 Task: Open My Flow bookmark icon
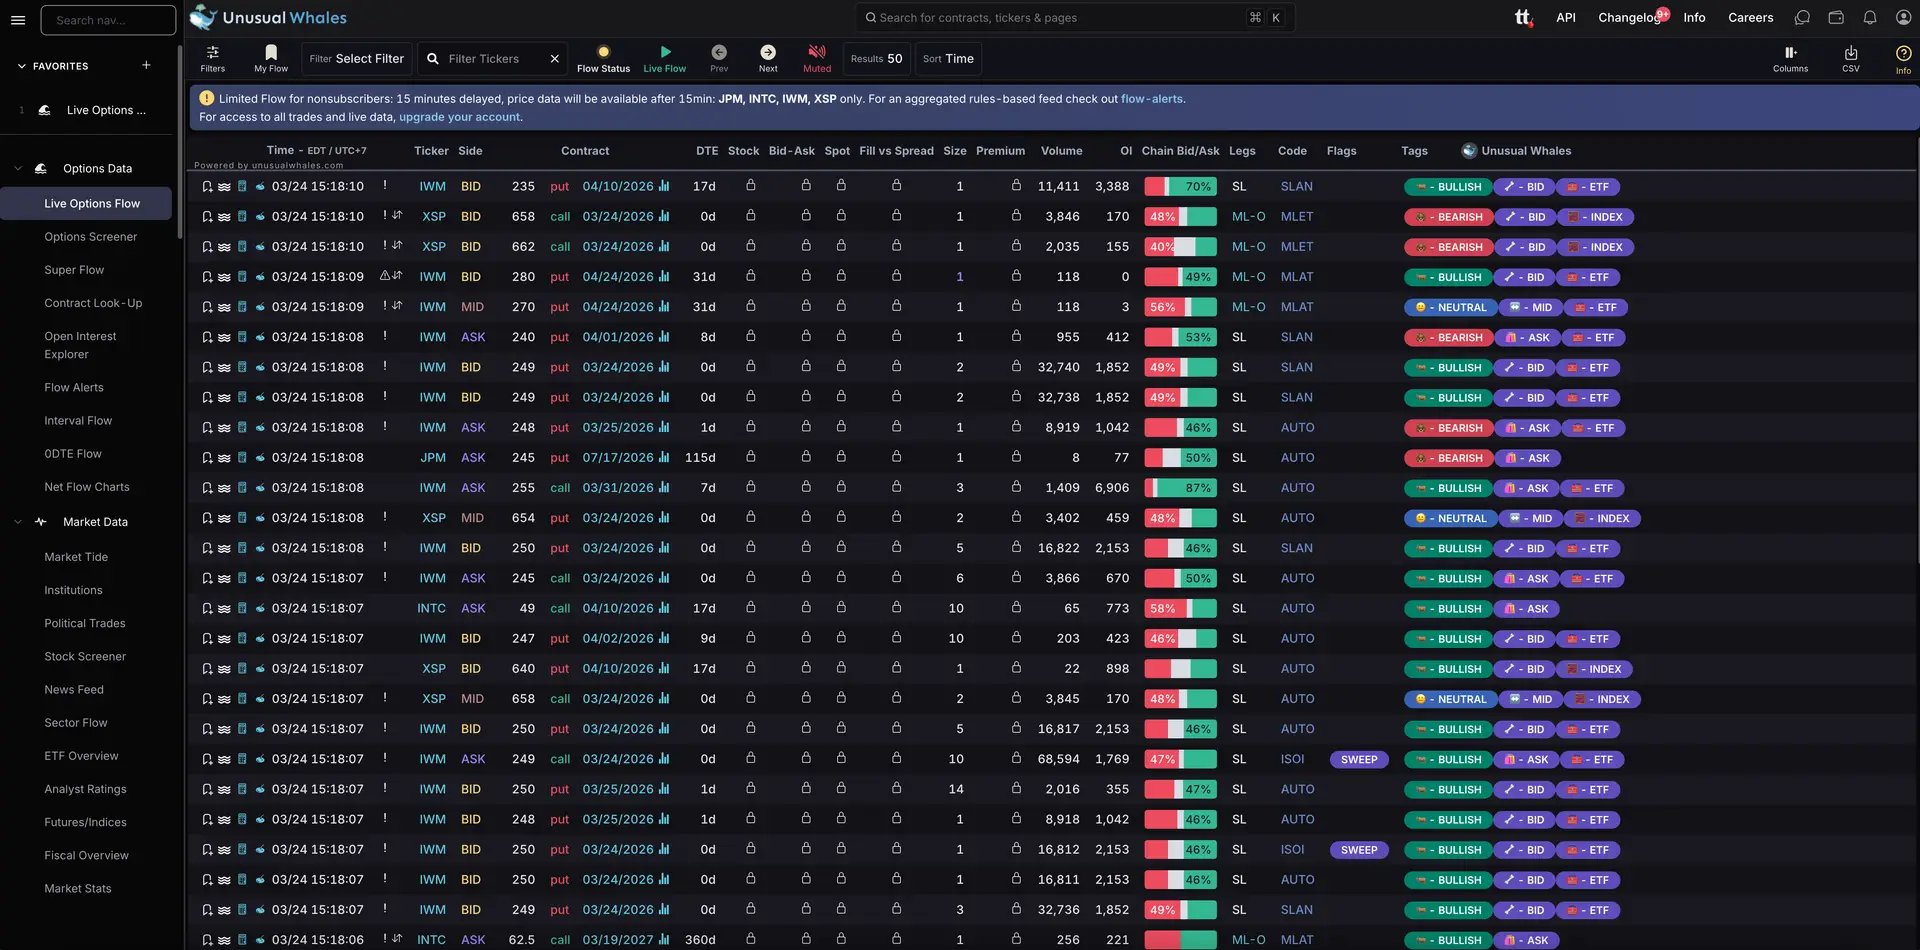pyautogui.click(x=271, y=59)
